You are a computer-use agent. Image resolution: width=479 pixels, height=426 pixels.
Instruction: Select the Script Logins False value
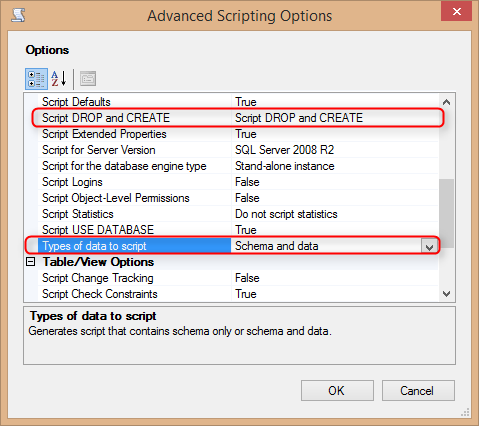[x=247, y=182]
